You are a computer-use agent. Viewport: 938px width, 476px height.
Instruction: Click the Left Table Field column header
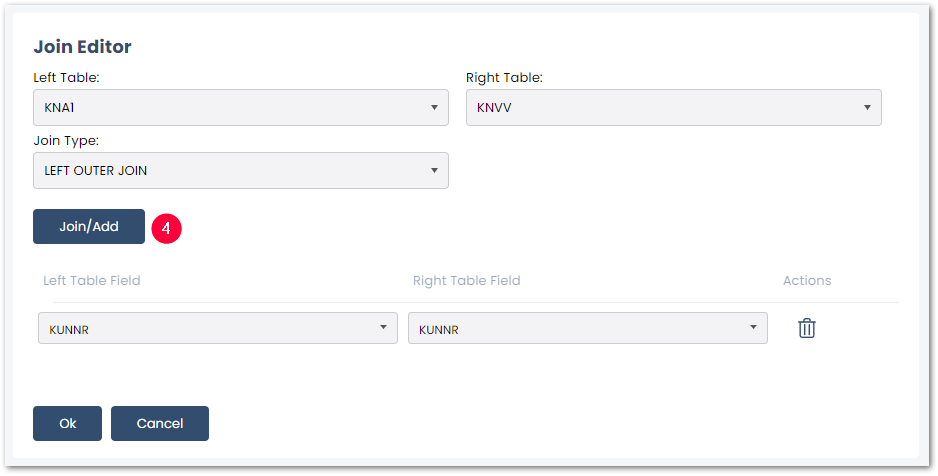coord(92,280)
